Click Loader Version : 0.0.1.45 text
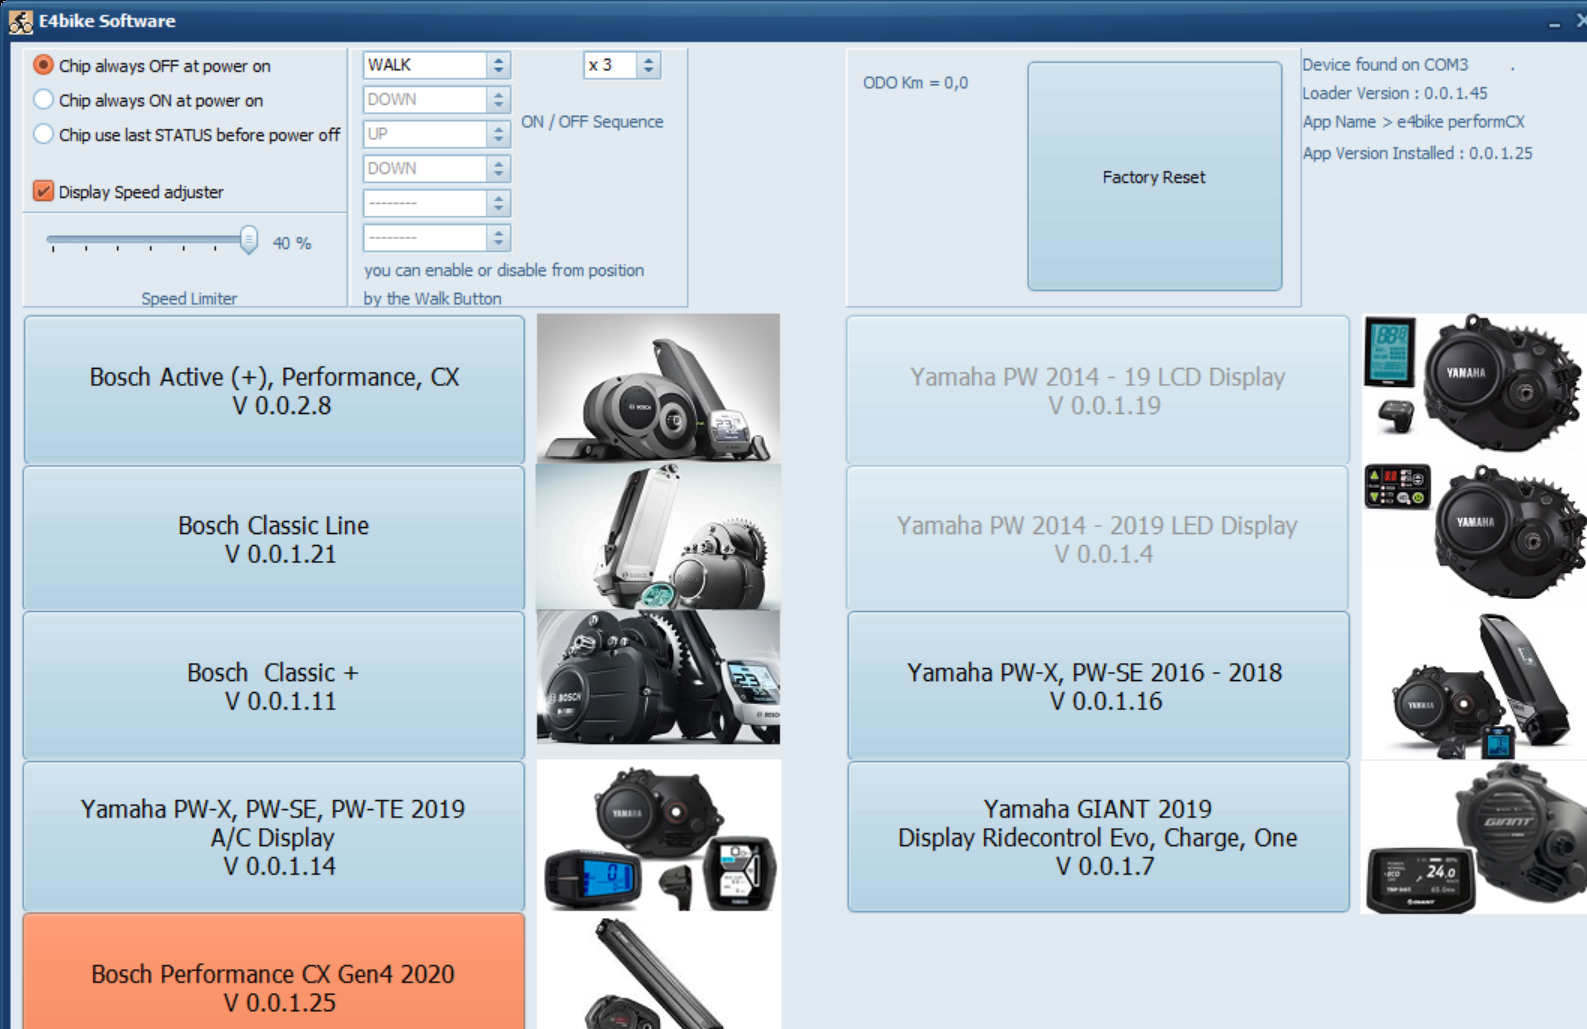The width and height of the screenshot is (1587, 1029). 1394,93
